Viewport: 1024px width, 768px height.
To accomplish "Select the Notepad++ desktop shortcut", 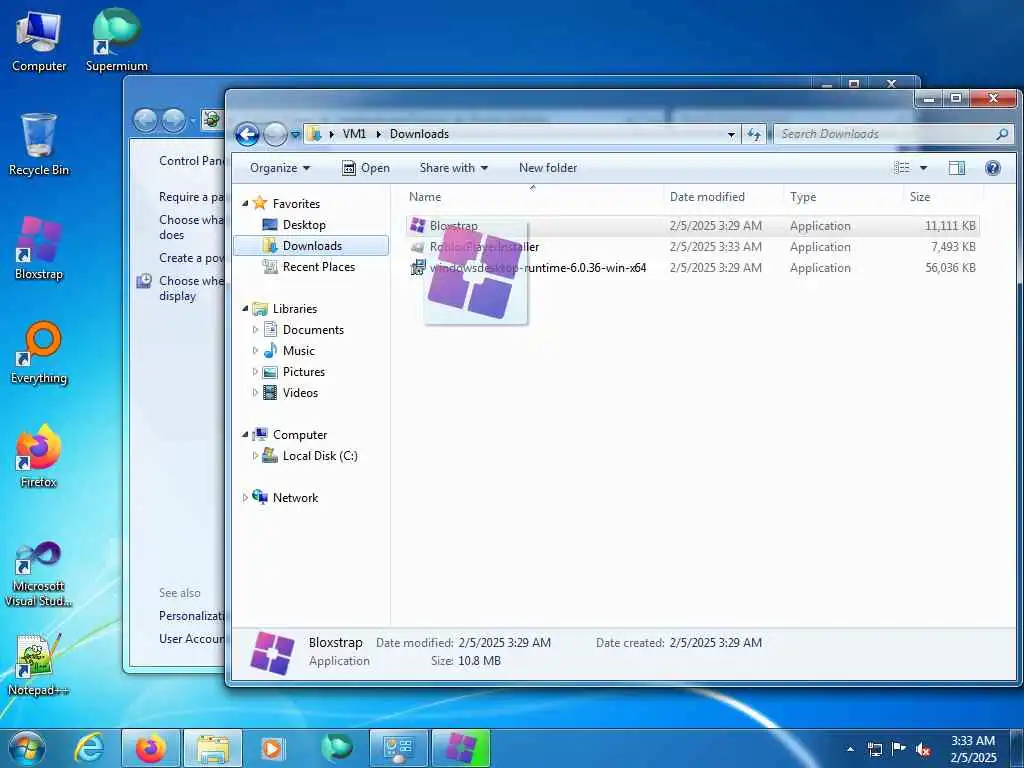I will 39,665.
